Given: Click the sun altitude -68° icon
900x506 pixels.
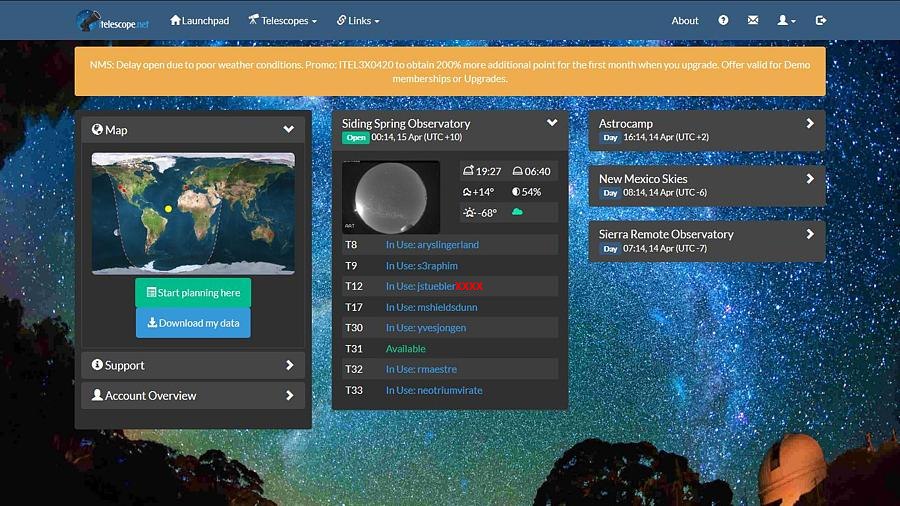Looking at the screenshot, I should 469,213.
